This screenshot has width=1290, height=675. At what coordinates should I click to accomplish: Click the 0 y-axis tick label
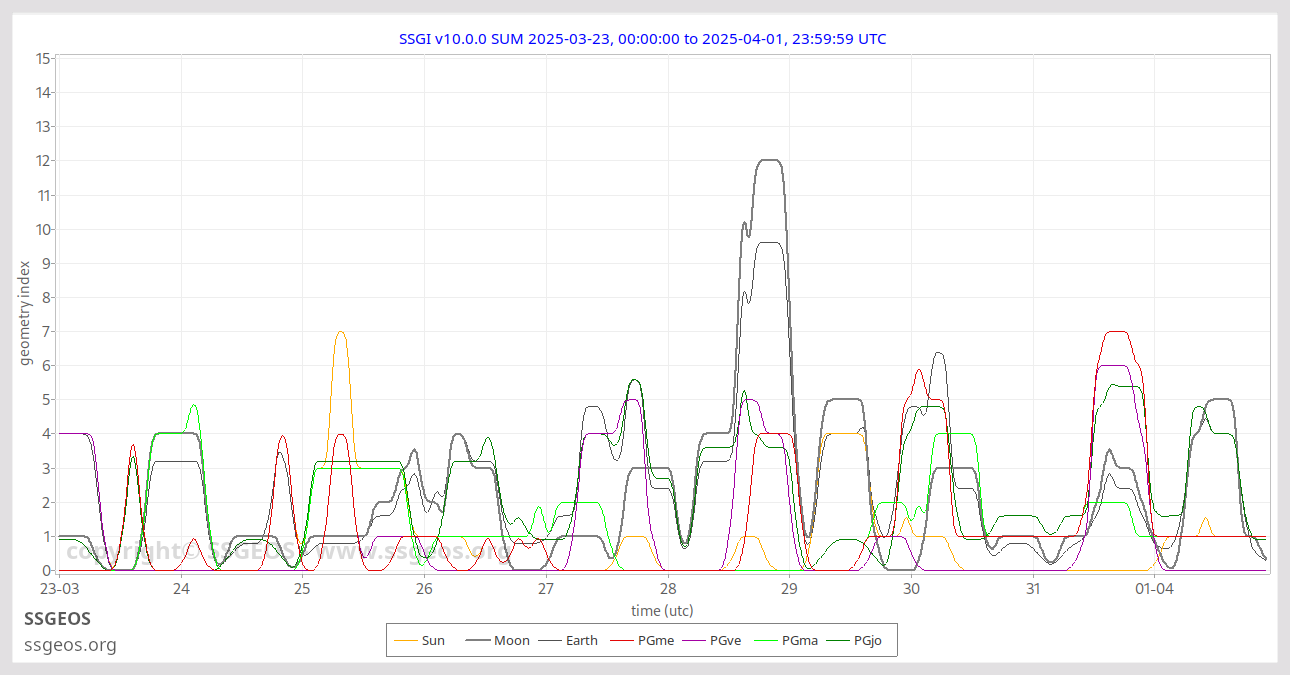click(x=45, y=571)
